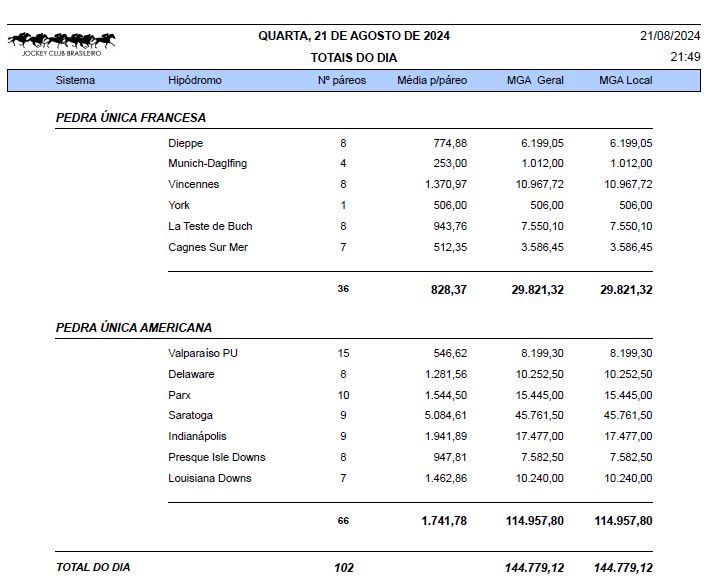
Task: Click the Delaware row name
Action: click(191, 374)
